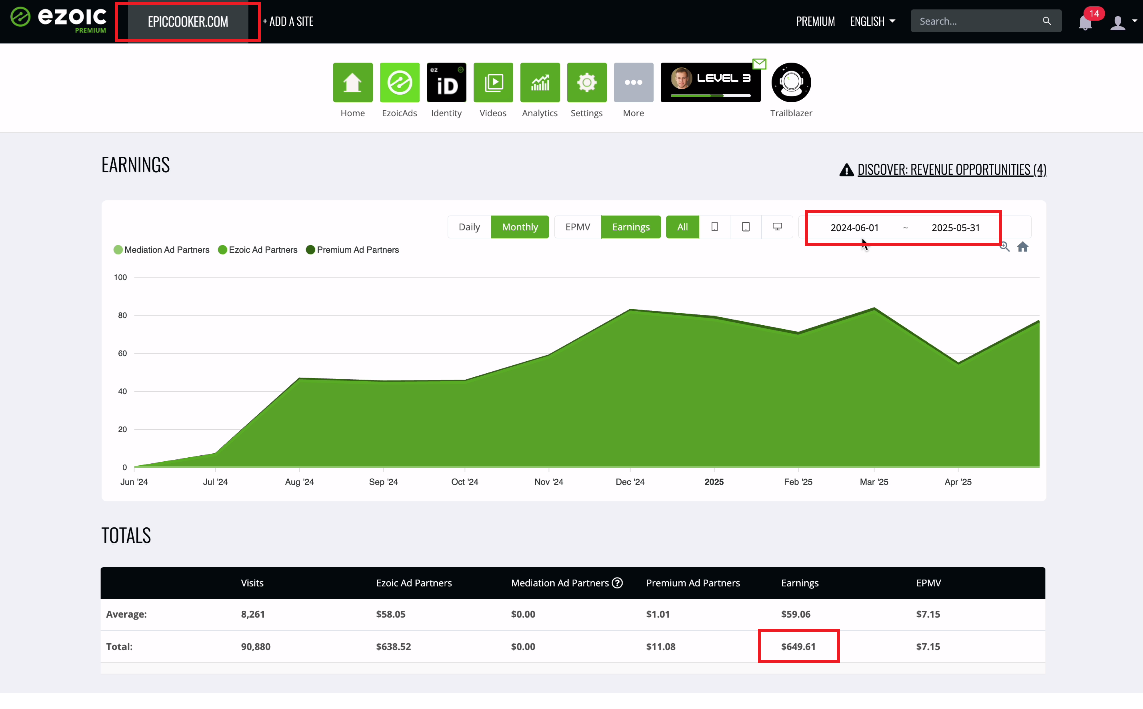Open the Settings gear icon
The width and height of the screenshot is (1143, 709).
click(x=587, y=82)
